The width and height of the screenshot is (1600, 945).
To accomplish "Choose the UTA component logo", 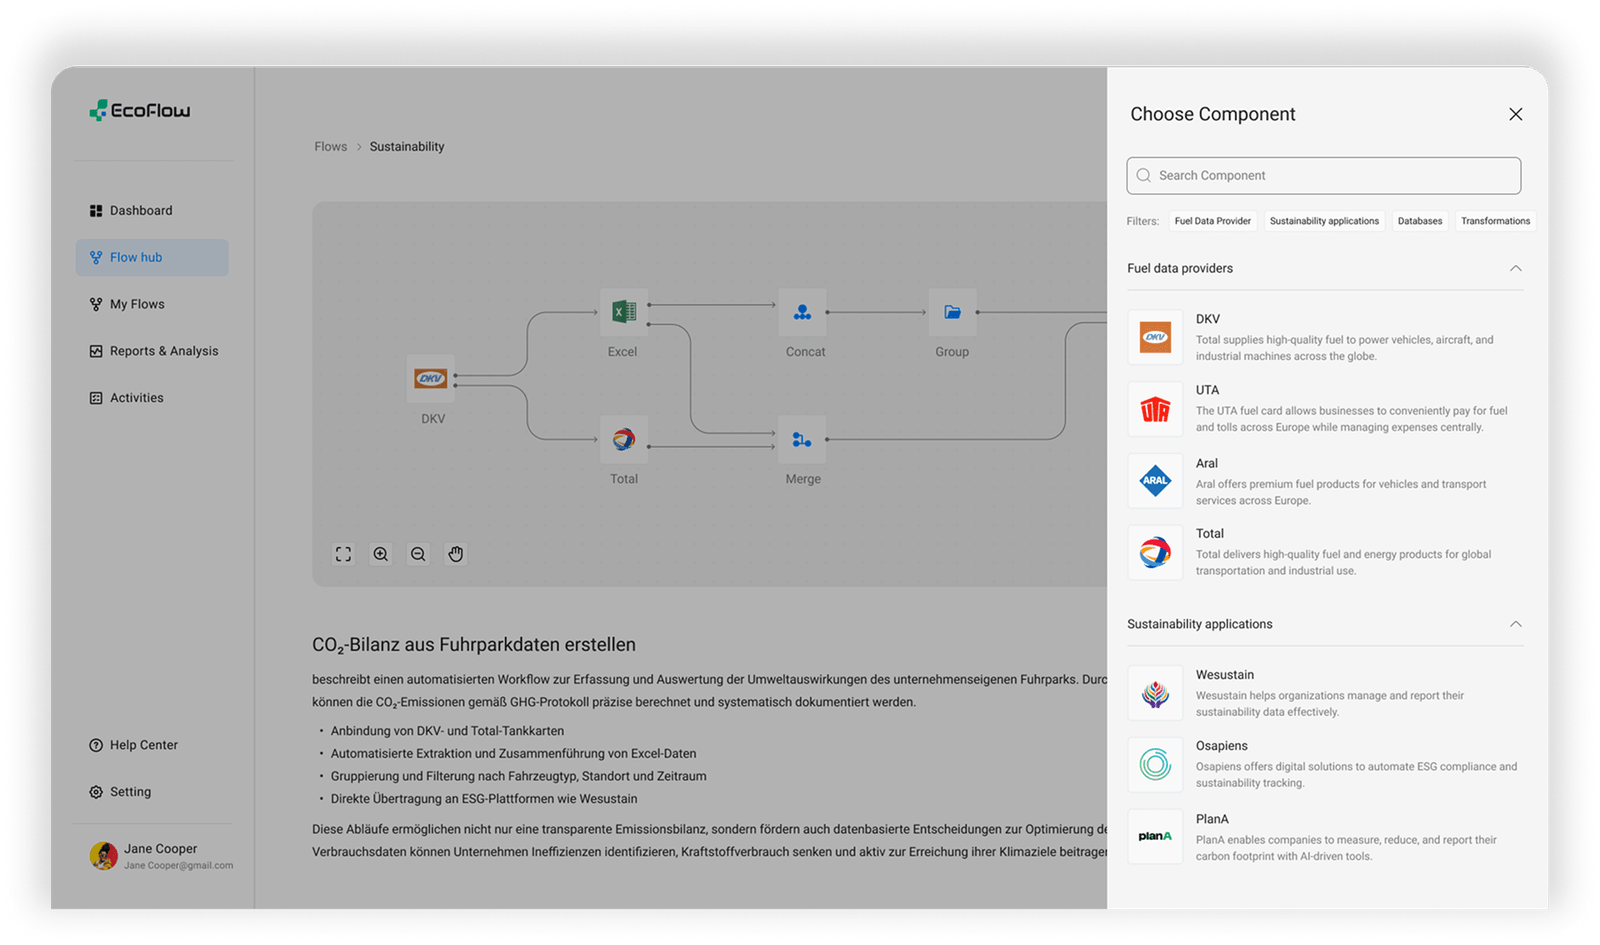I will (x=1155, y=409).
